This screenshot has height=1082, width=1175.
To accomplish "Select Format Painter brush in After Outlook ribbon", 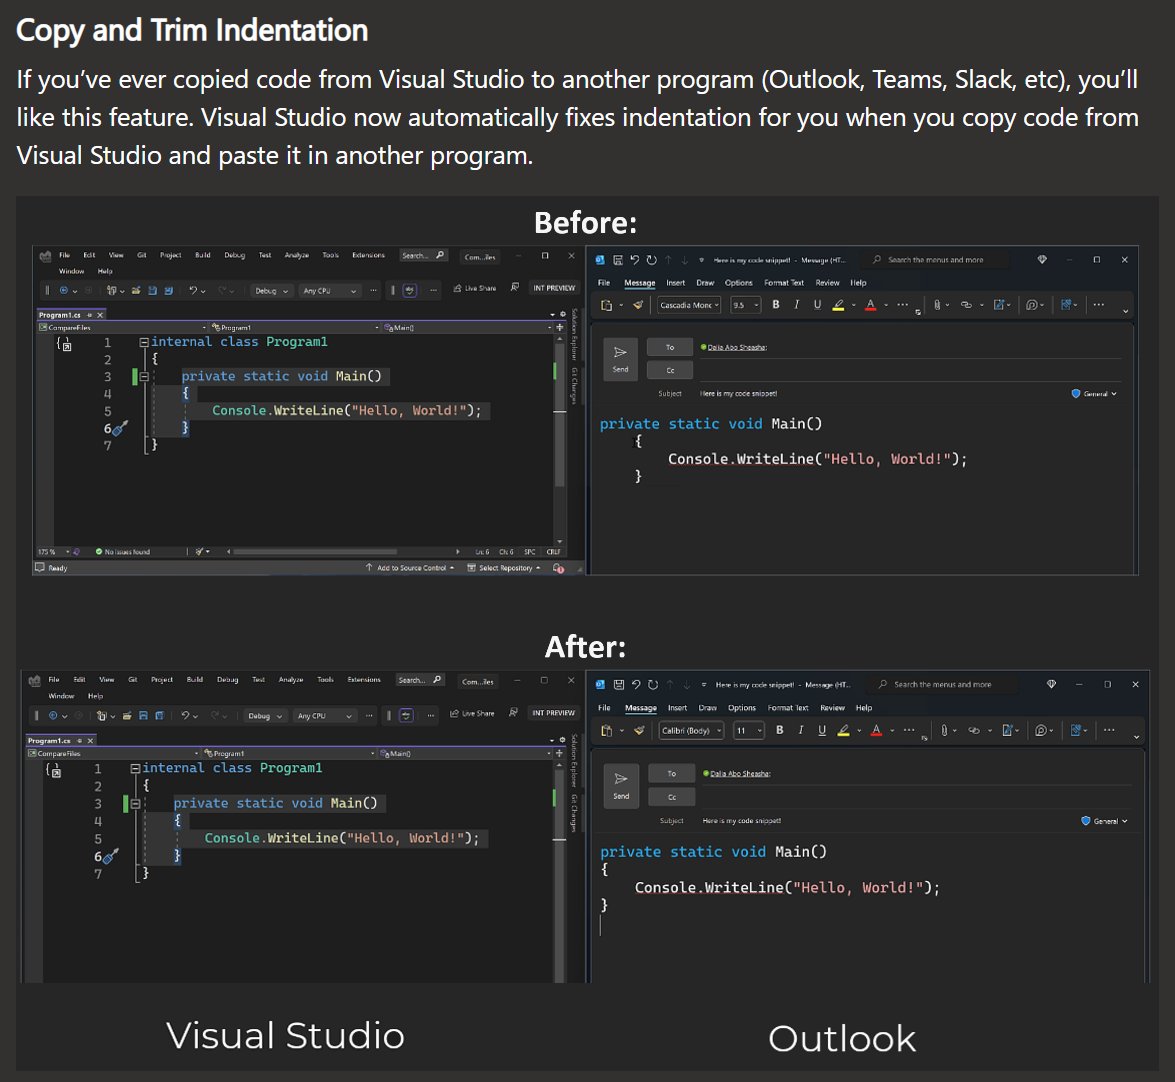I will 639,731.
